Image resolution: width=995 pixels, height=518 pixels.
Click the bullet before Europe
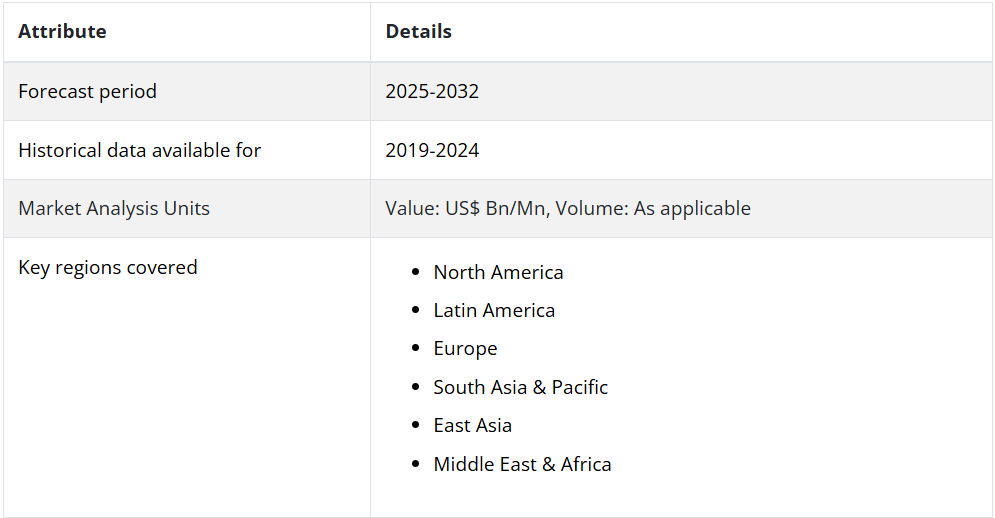416,348
